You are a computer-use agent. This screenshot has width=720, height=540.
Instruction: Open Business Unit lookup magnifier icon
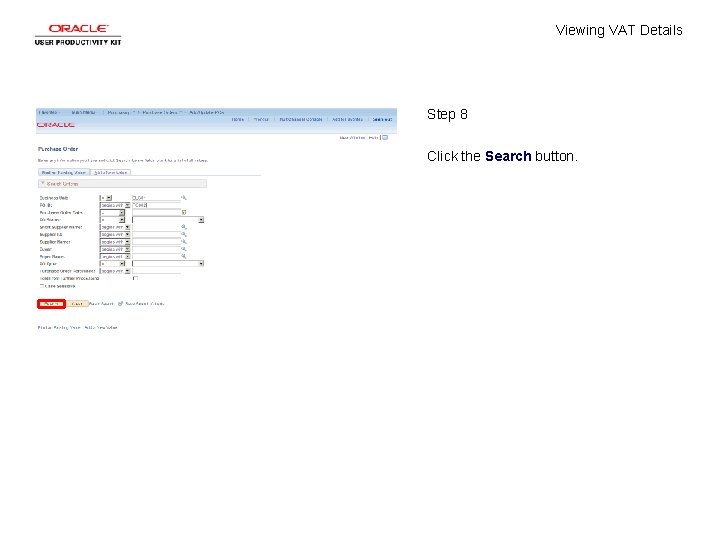(184, 198)
